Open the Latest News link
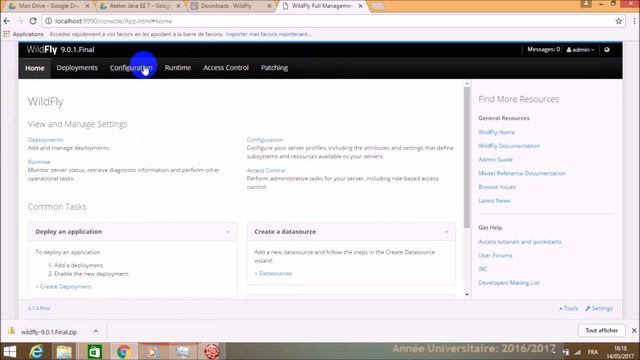 494,201
